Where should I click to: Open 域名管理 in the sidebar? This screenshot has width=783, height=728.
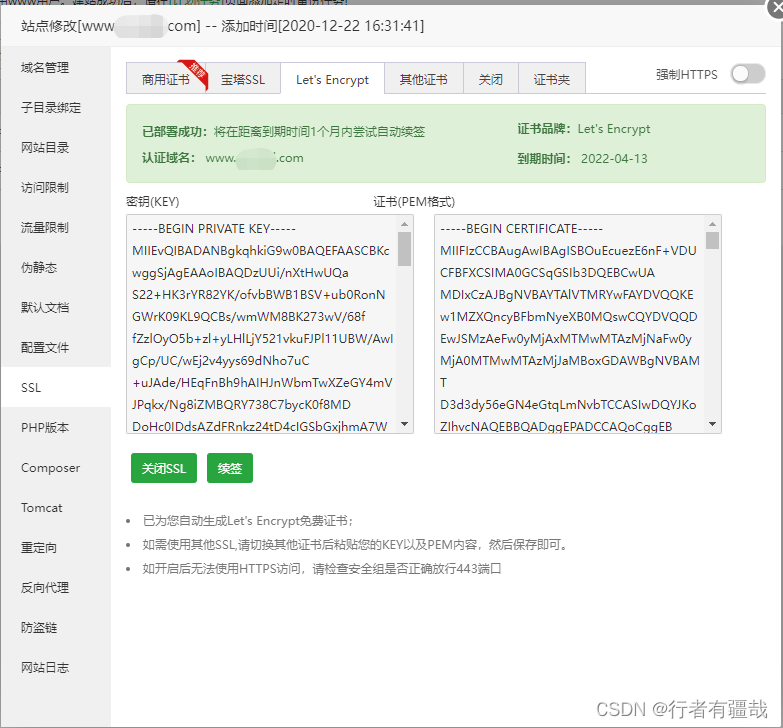click(45, 68)
